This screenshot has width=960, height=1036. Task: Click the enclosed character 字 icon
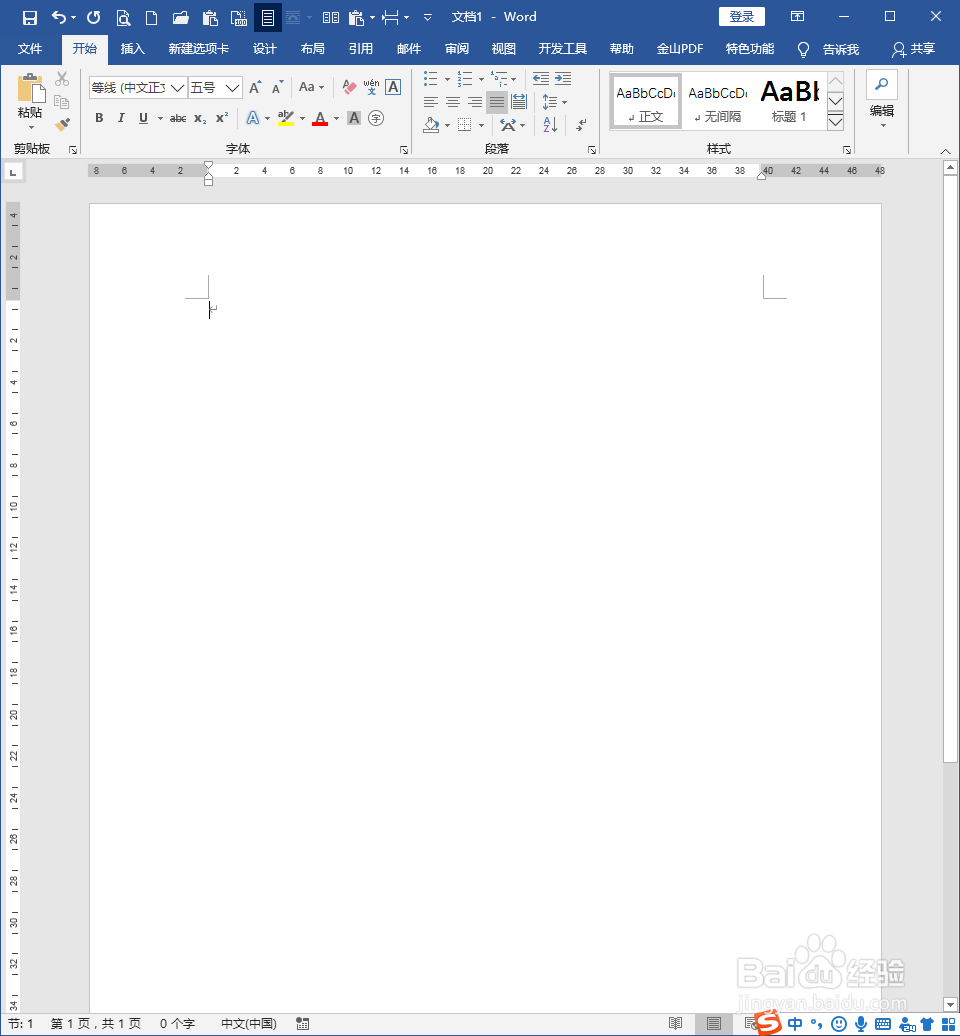point(376,118)
